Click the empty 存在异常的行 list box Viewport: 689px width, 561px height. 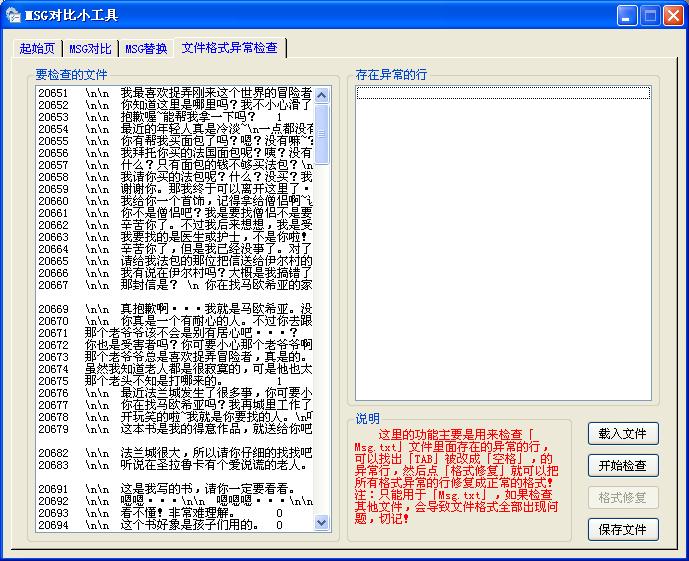pyautogui.click(x=503, y=250)
